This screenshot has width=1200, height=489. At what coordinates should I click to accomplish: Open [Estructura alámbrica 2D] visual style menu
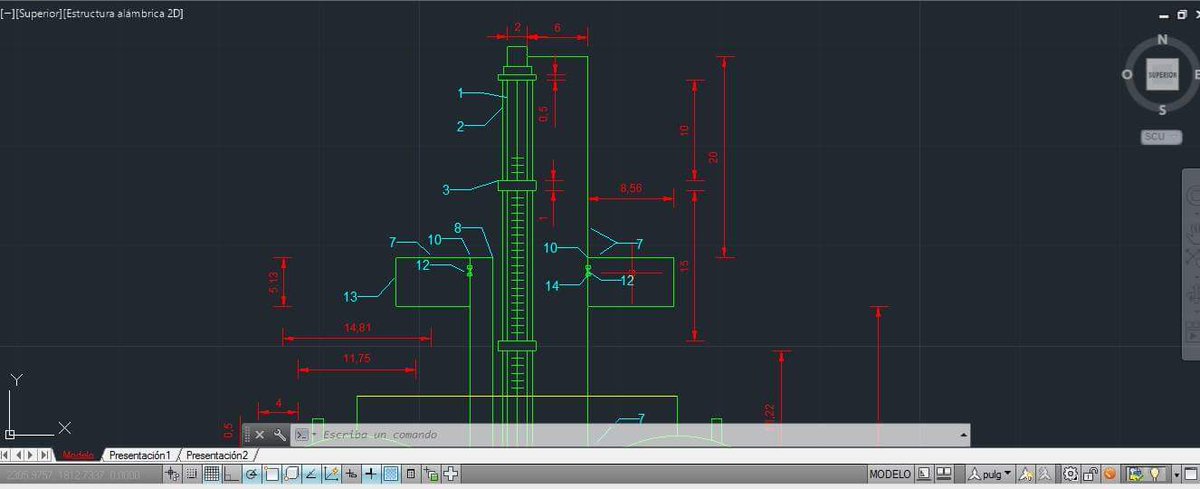122,13
